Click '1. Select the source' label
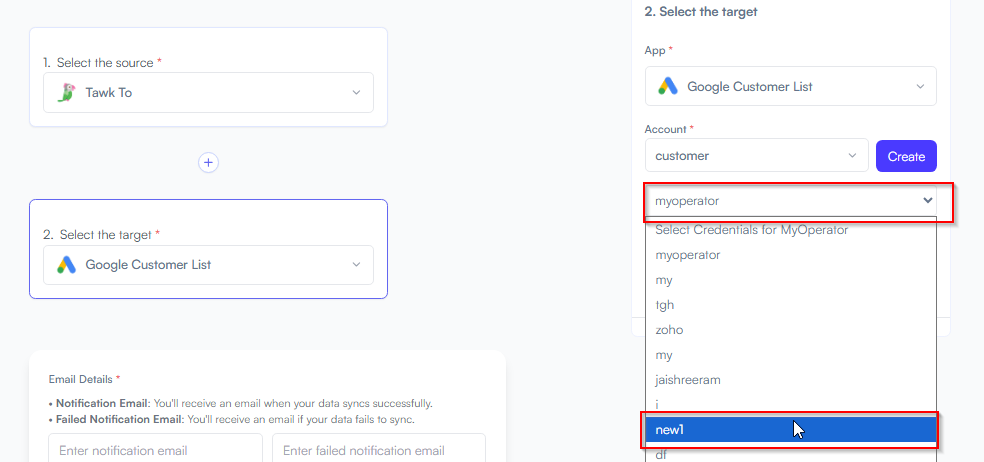This screenshot has width=984, height=462. pos(102,63)
